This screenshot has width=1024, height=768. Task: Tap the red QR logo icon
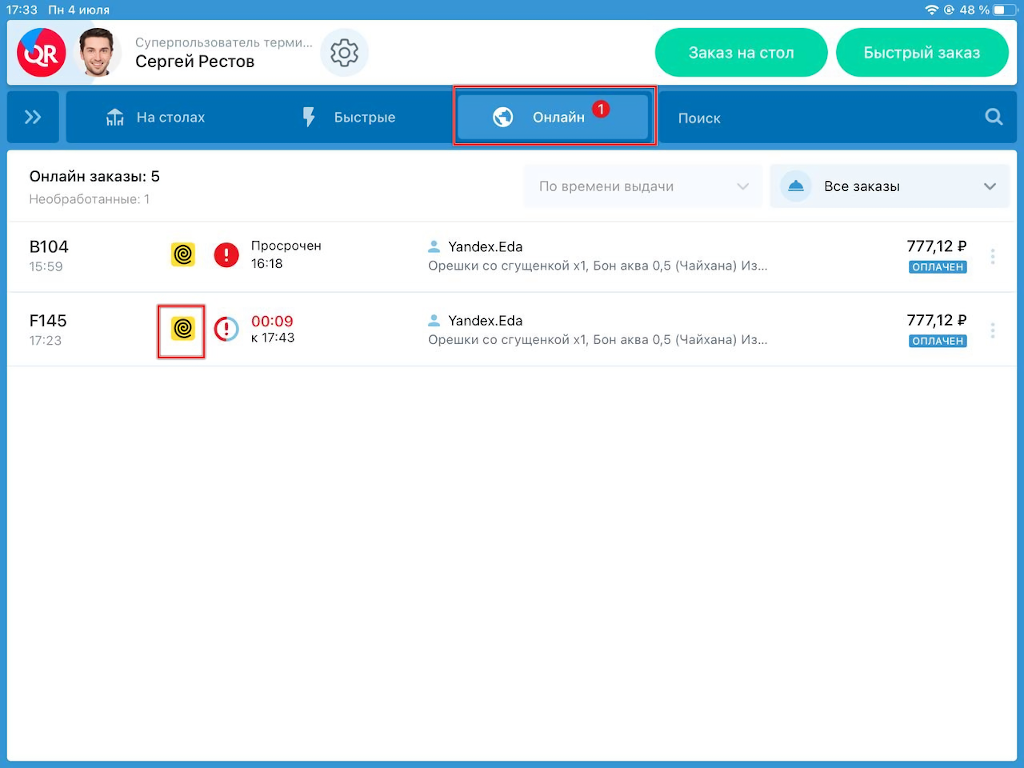(x=41, y=53)
